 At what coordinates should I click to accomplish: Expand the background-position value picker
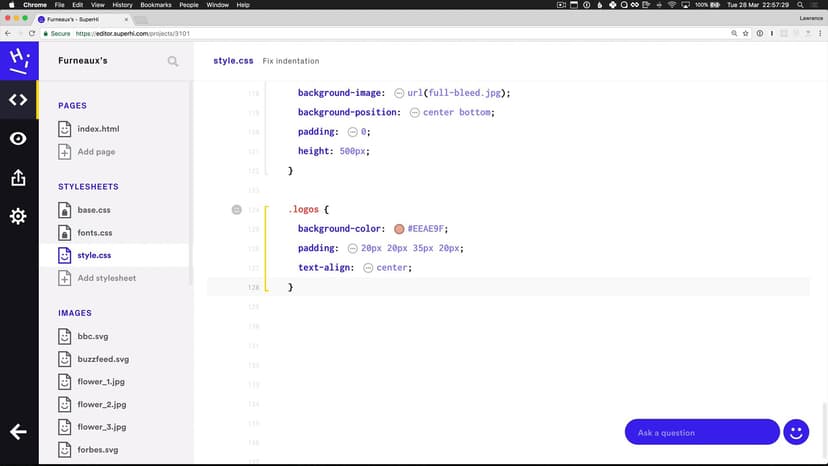click(x=415, y=113)
